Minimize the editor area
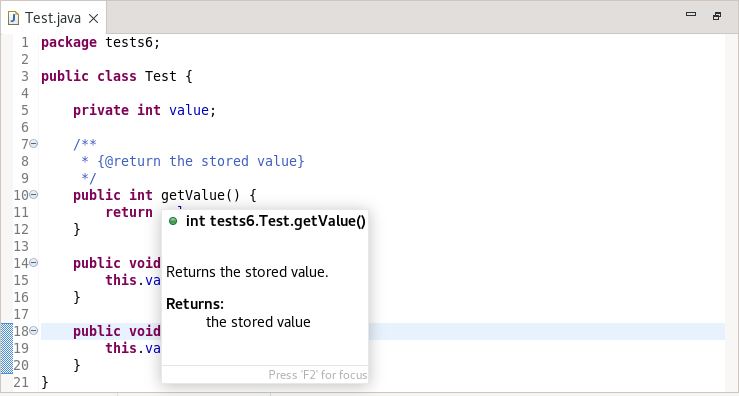The width and height of the screenshot is (739, 396). [691, 15]
